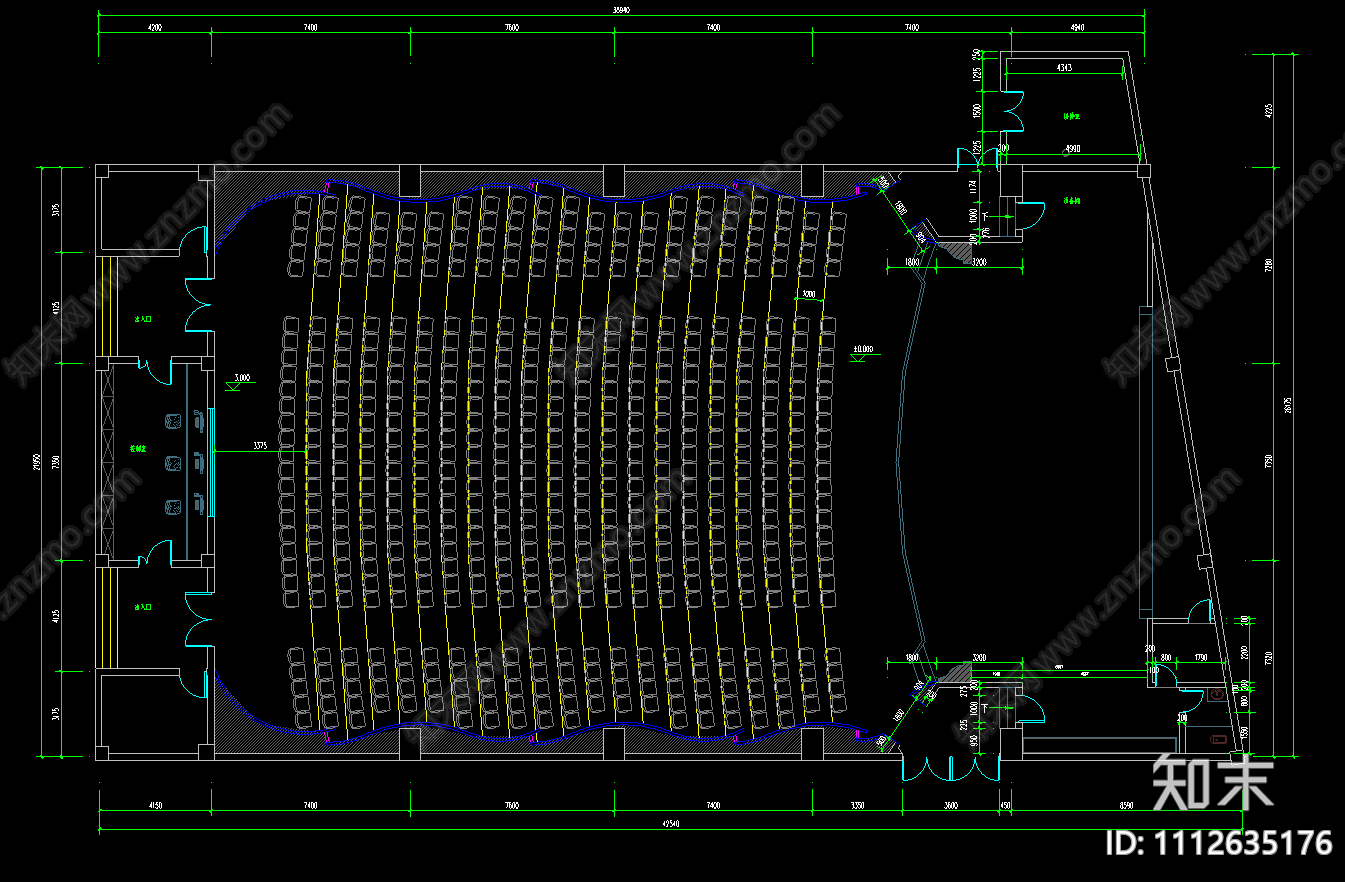Click the 450 dimension text

point(1005,805)
